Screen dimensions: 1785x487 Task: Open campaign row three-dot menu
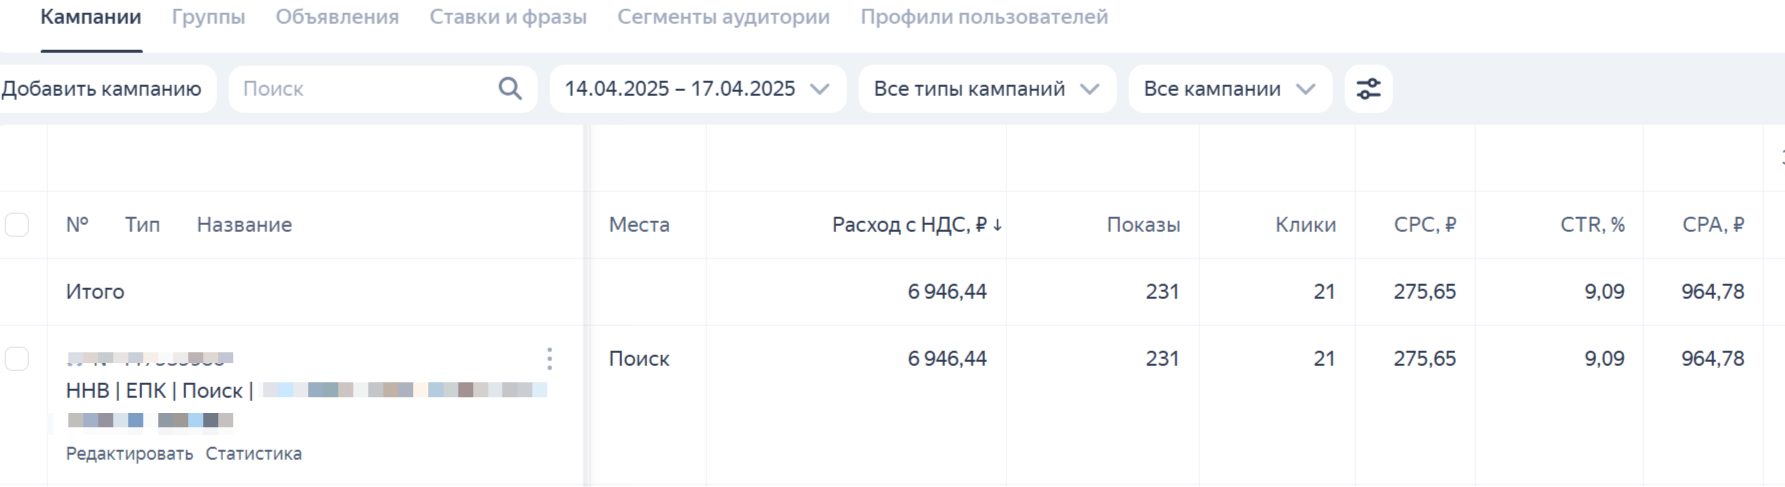click(549, 359)
